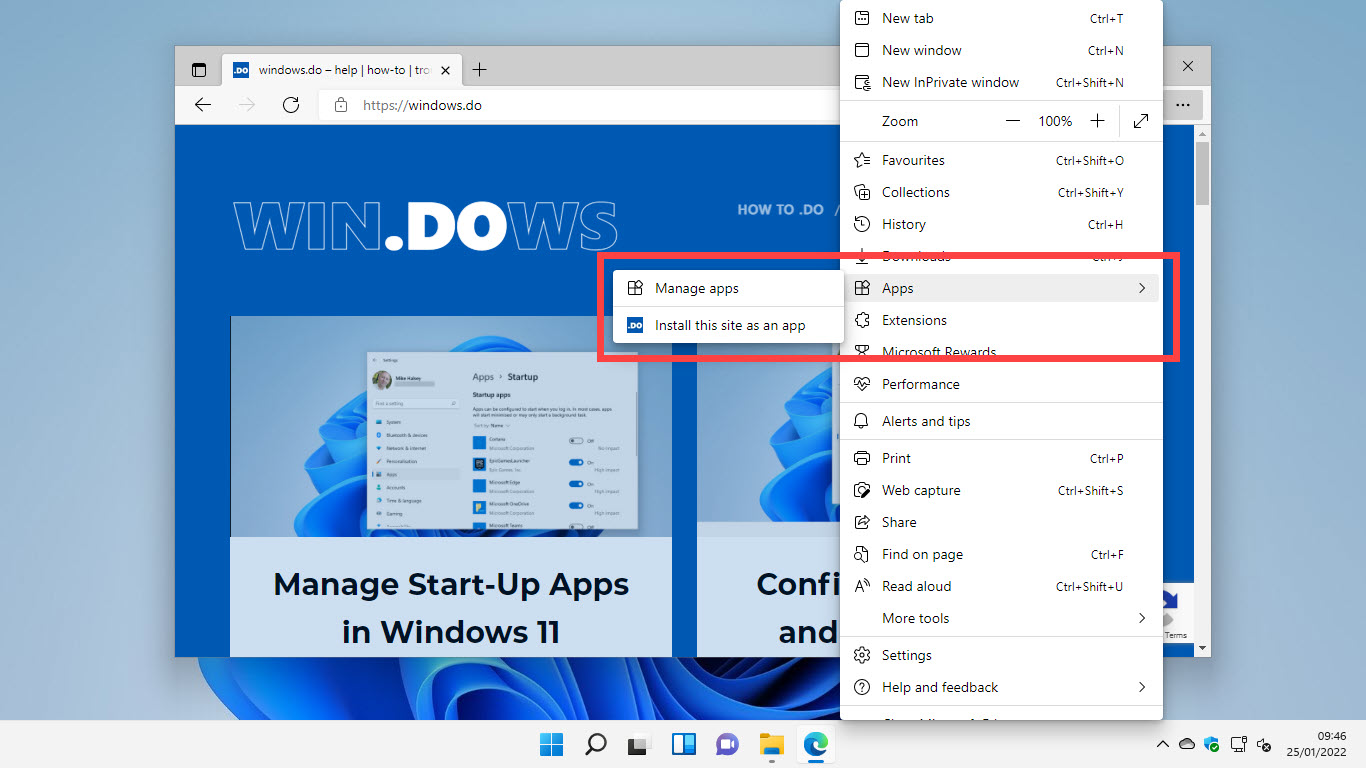Click the scrollbar down arrow
This screenshot has height=768, width=1366.
point(1202,649)
